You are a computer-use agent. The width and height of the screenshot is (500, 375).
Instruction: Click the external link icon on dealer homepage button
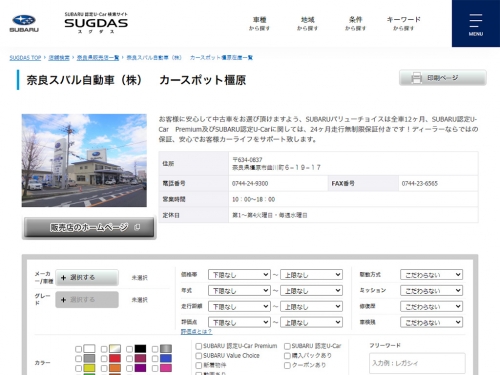[137, 227]
